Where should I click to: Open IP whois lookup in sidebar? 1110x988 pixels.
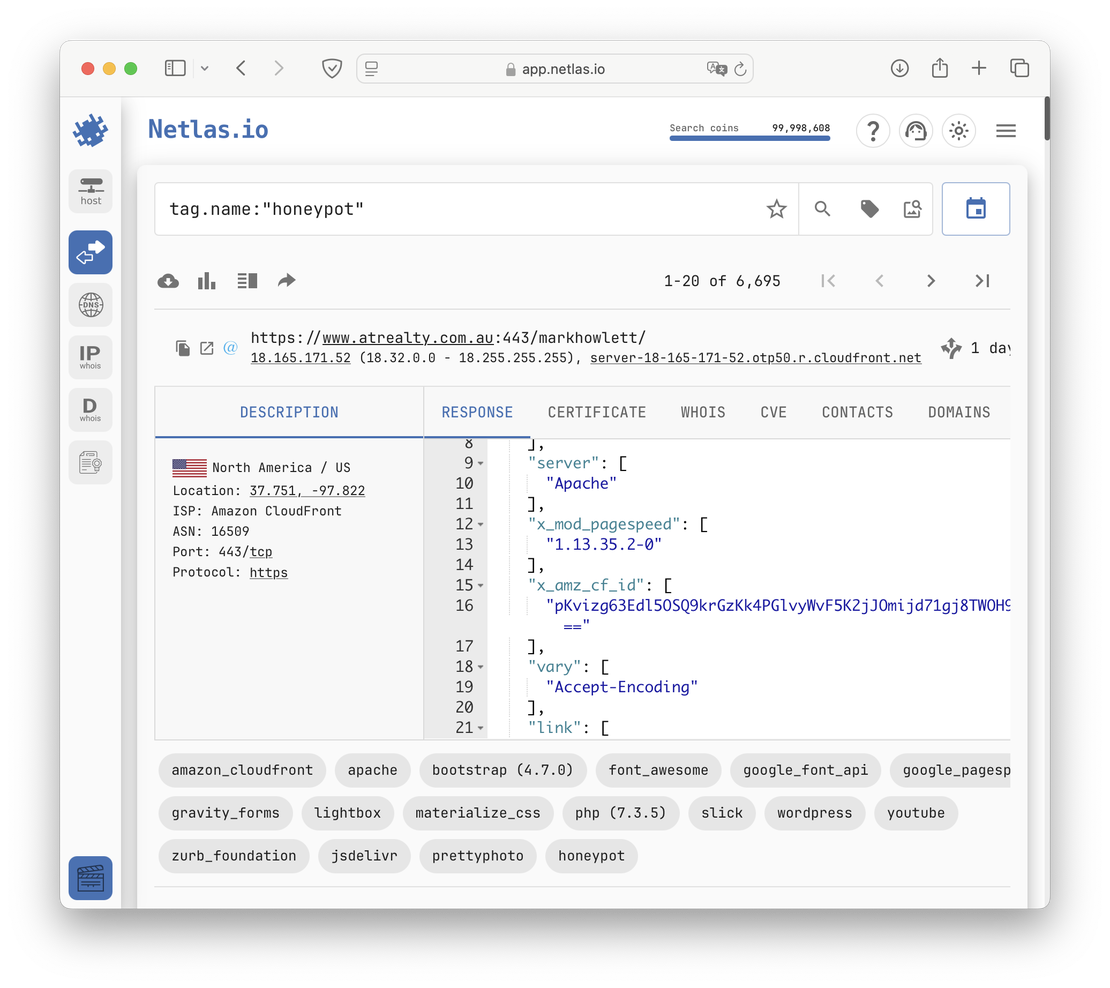pyautogui.click(x=90, y=357)
